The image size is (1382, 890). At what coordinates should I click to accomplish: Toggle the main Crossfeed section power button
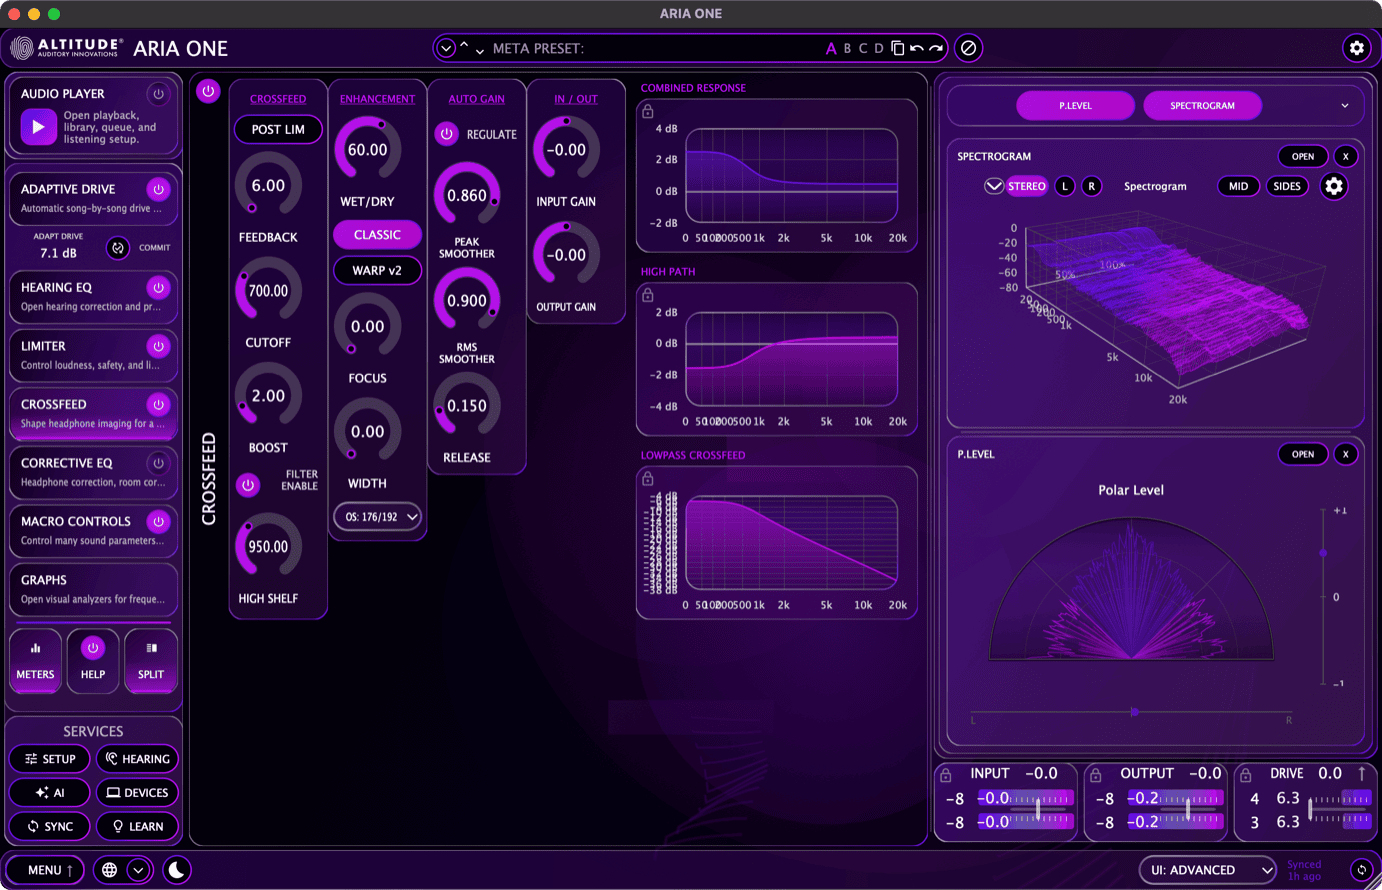pyautogui.click(x=208, y=91)
